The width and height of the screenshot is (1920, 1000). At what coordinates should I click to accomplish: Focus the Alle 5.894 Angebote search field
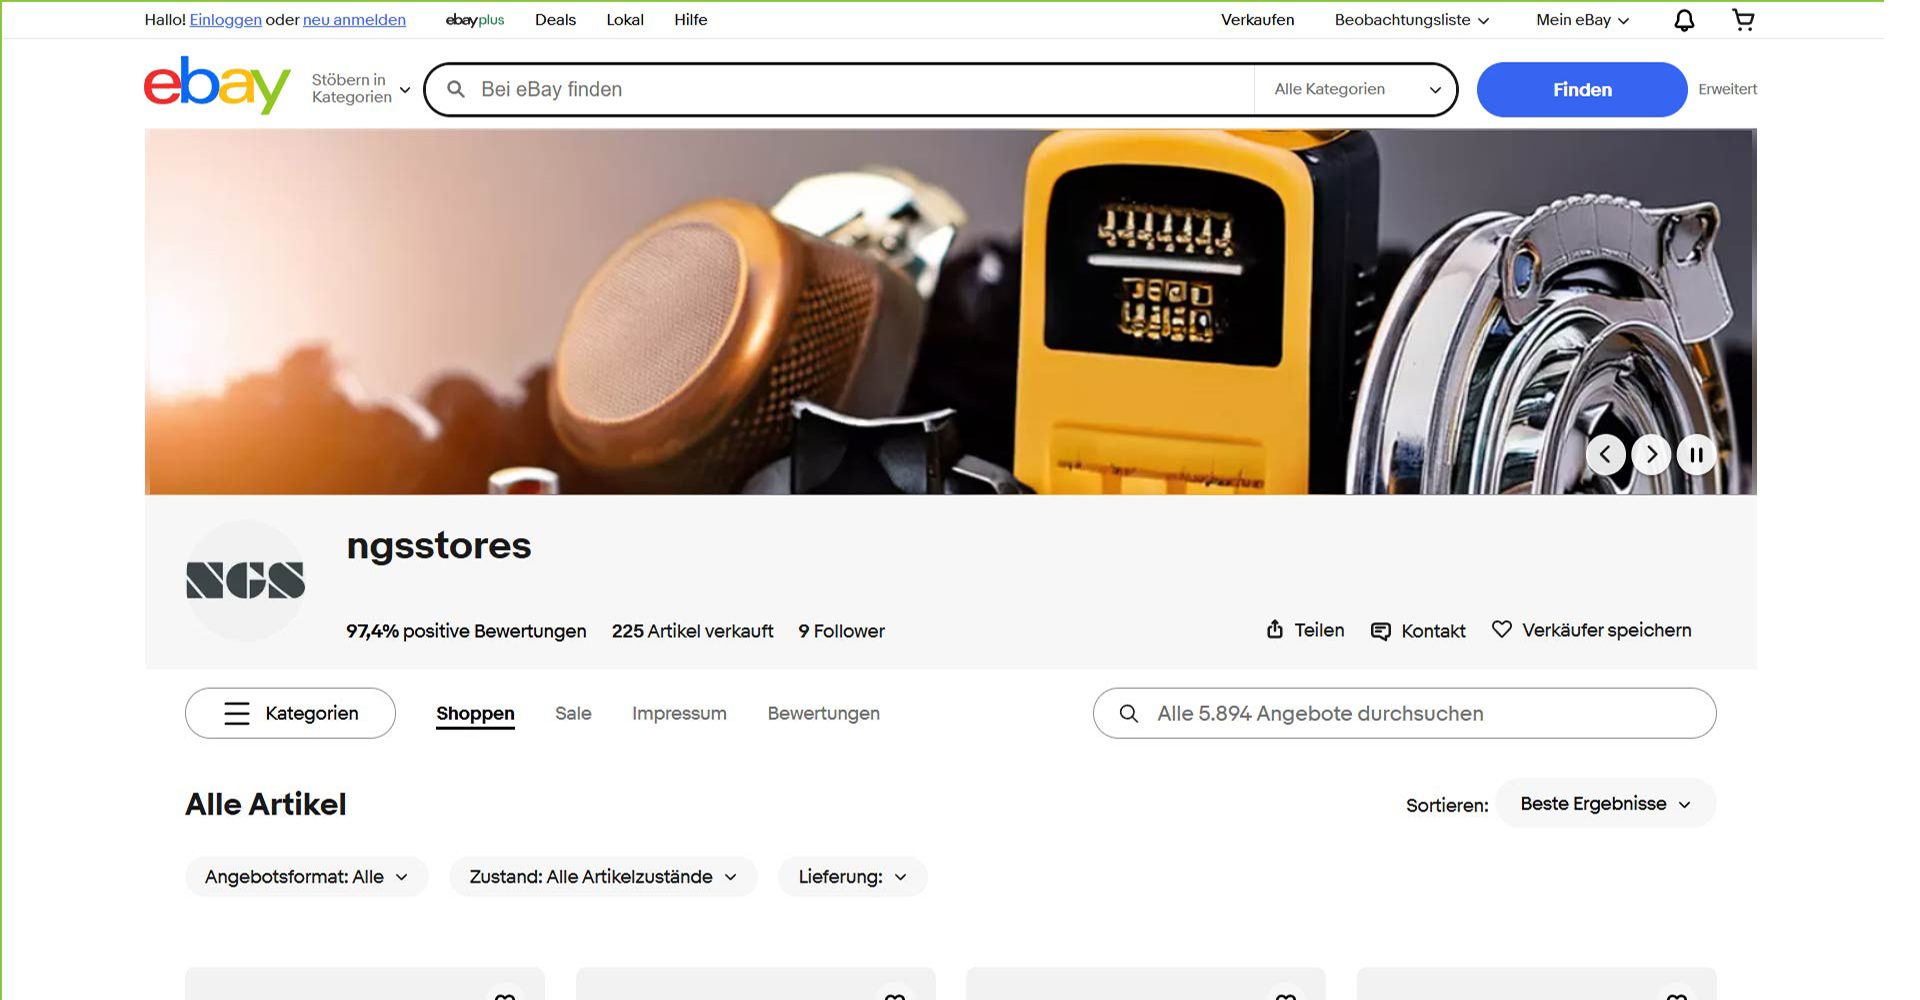coord(1420,714)
